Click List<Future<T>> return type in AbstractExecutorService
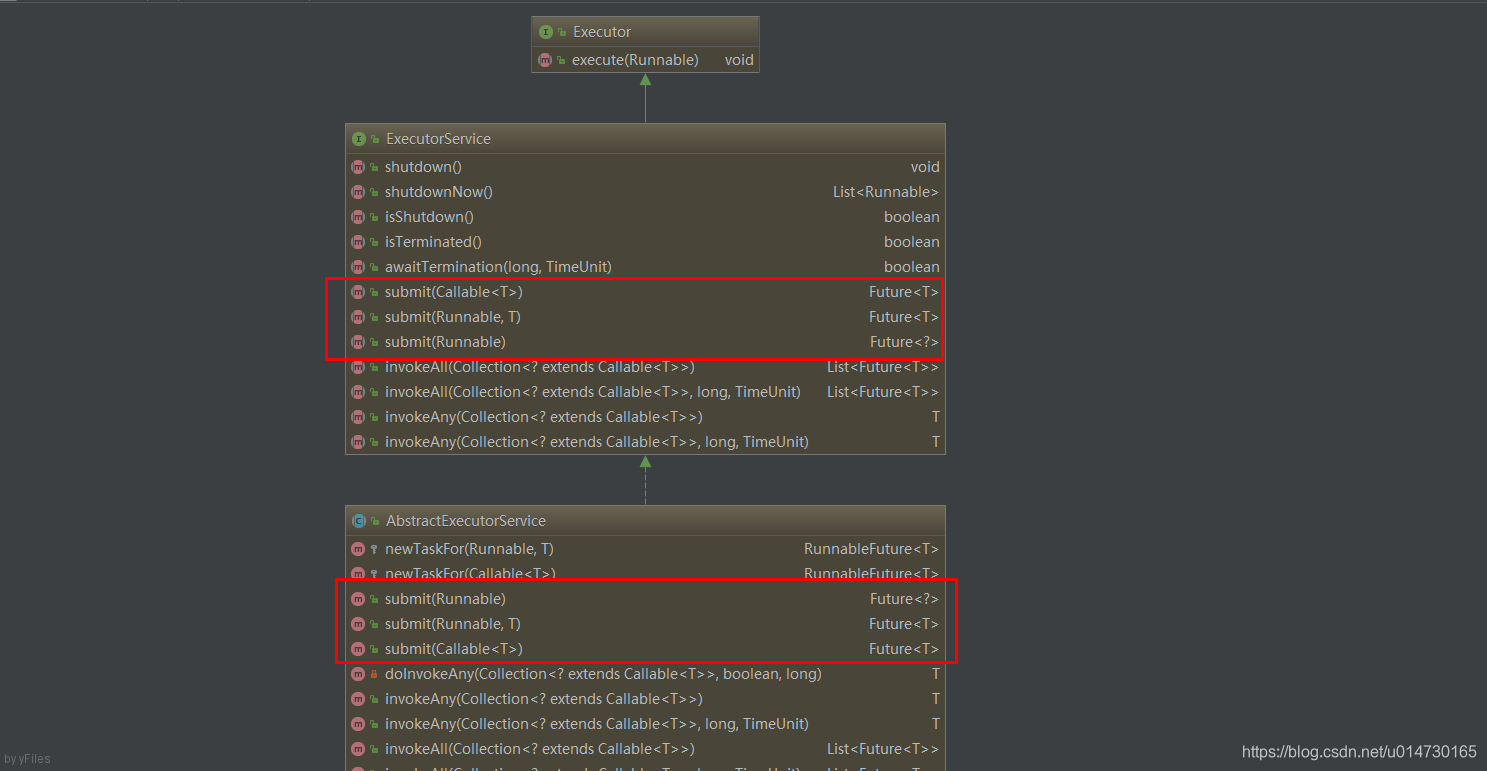The image size is (1487, 771). pyautogui.click(x=883, y=749)
